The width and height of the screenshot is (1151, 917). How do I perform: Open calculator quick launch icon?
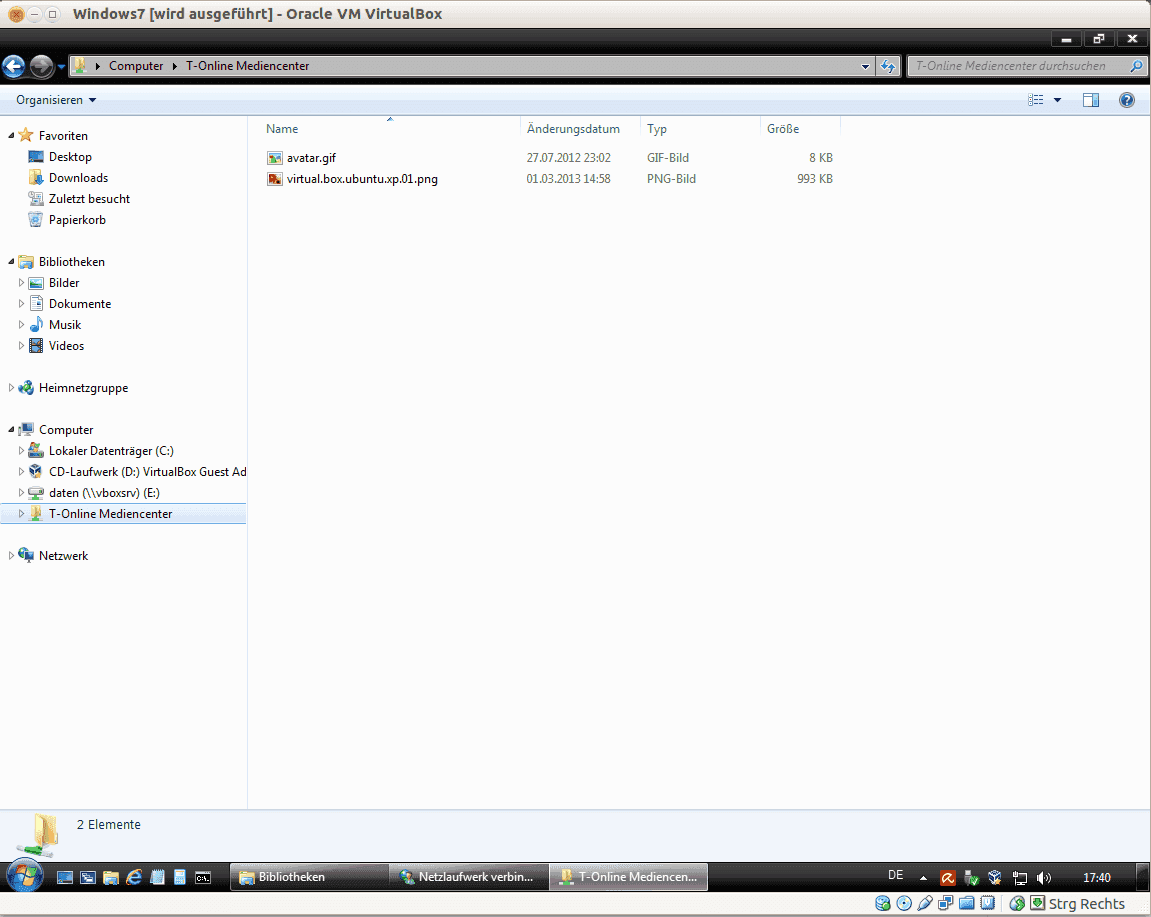tap(180, 877)
